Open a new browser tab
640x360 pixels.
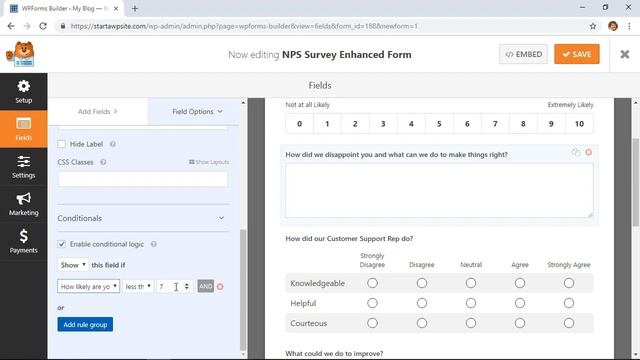click(135, 8)
